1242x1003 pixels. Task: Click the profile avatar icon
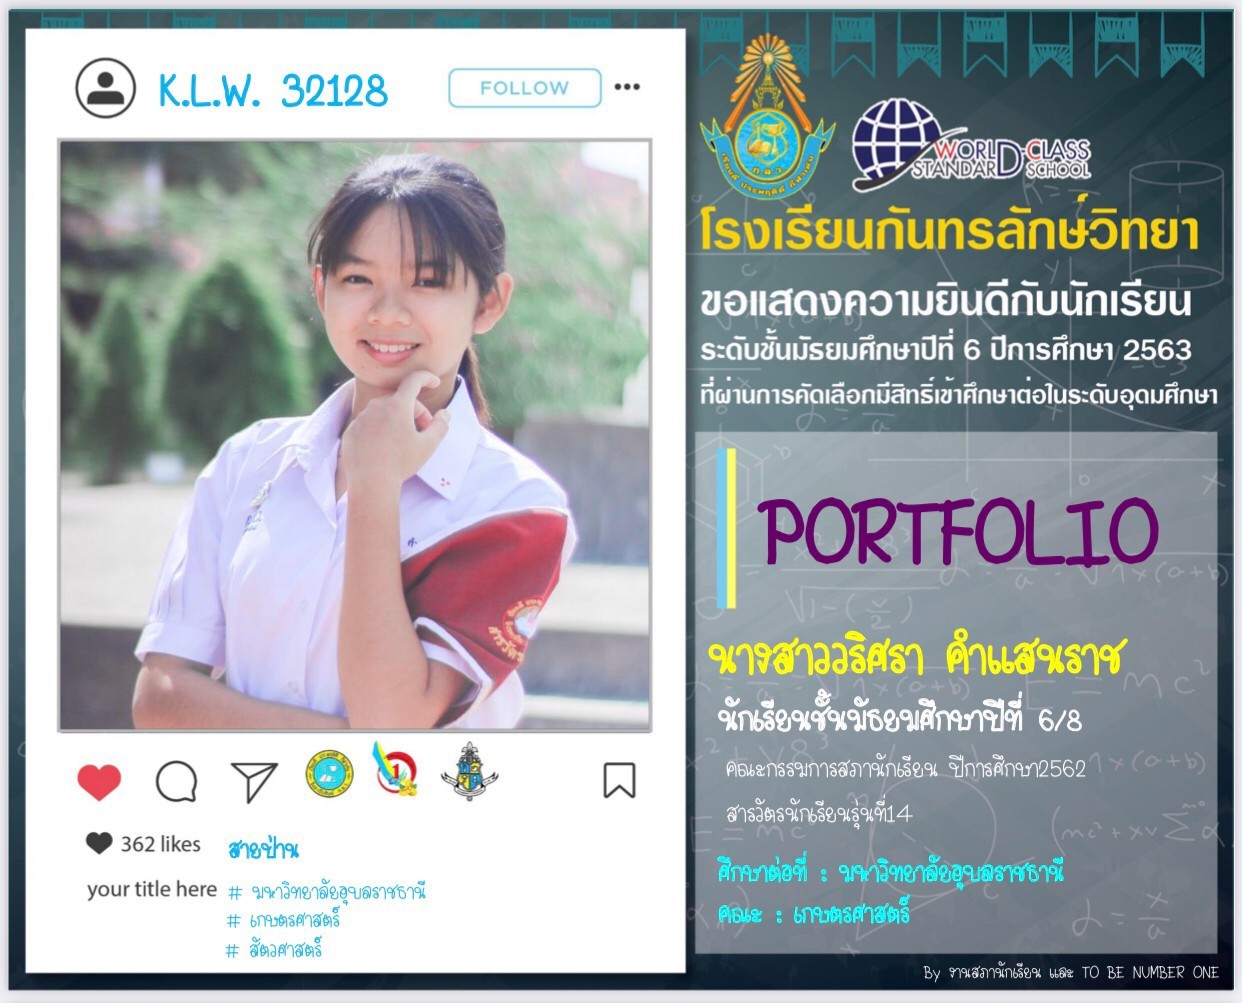point(105,88)
